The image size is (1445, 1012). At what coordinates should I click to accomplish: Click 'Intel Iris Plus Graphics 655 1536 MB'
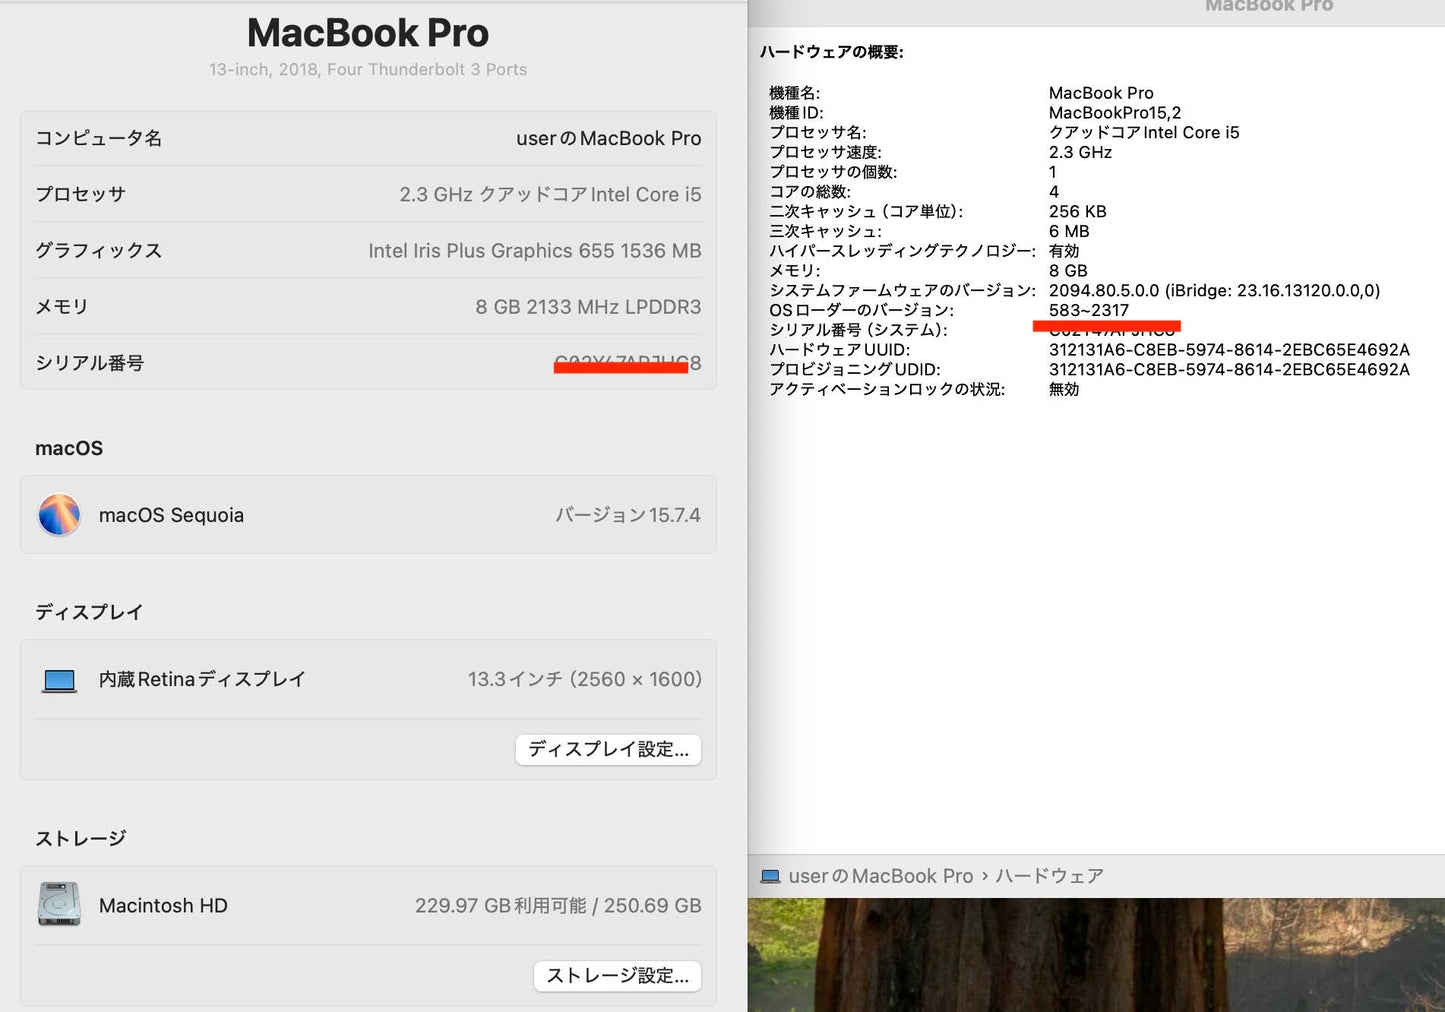pos(534,250)
